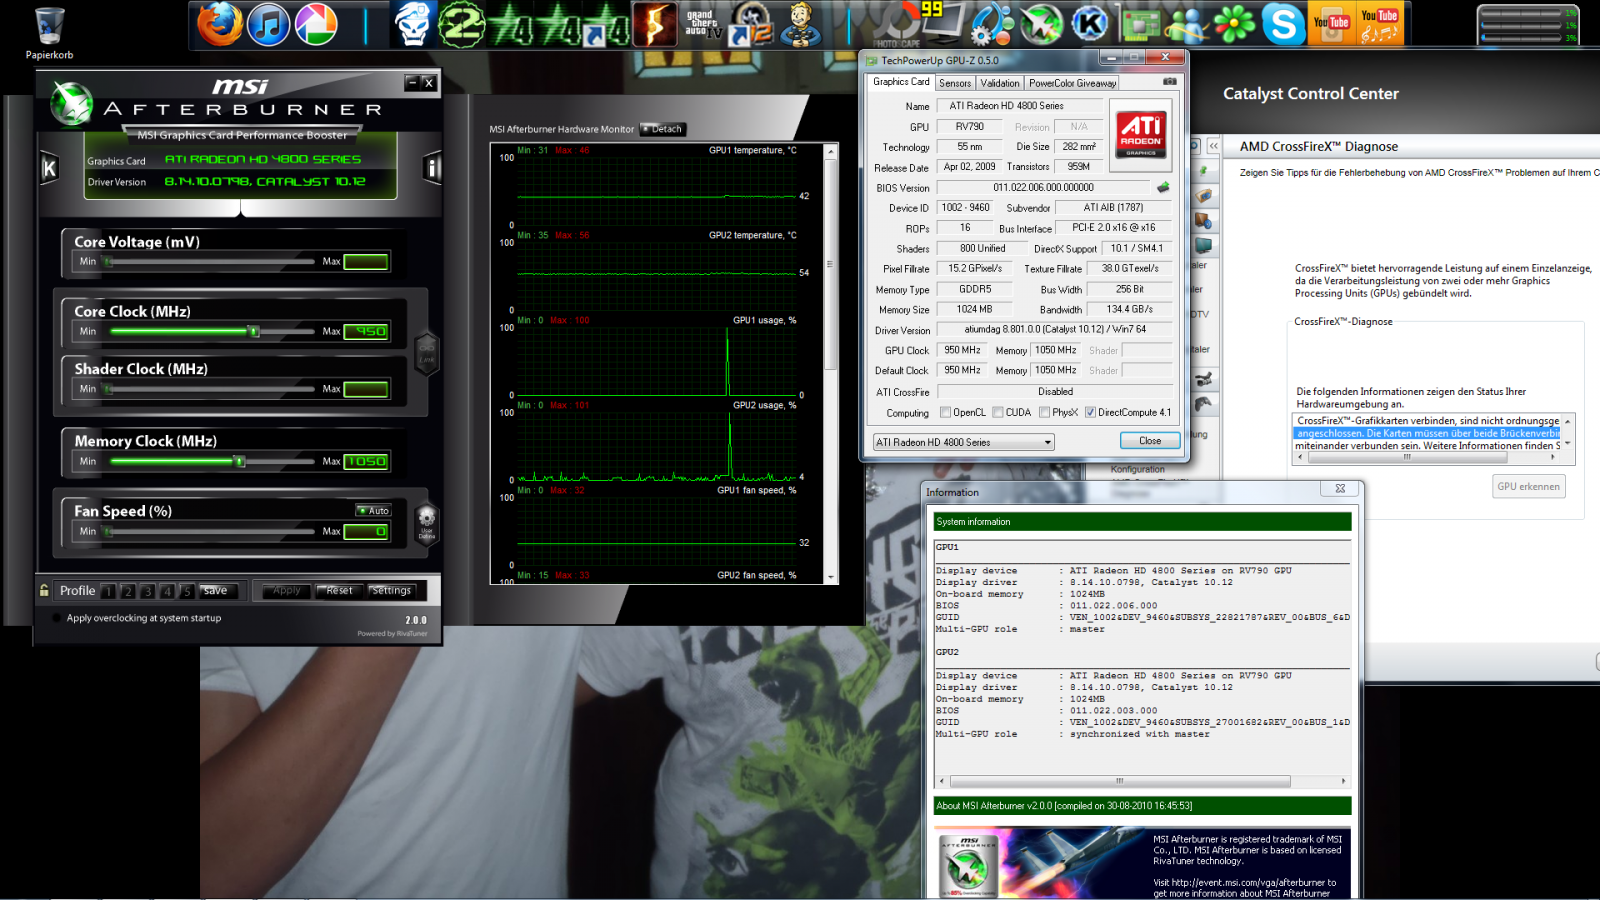Toggle the CUDA checkbox in GPU-Z
Screen dimensions: 1600x900
click(998, 412)
